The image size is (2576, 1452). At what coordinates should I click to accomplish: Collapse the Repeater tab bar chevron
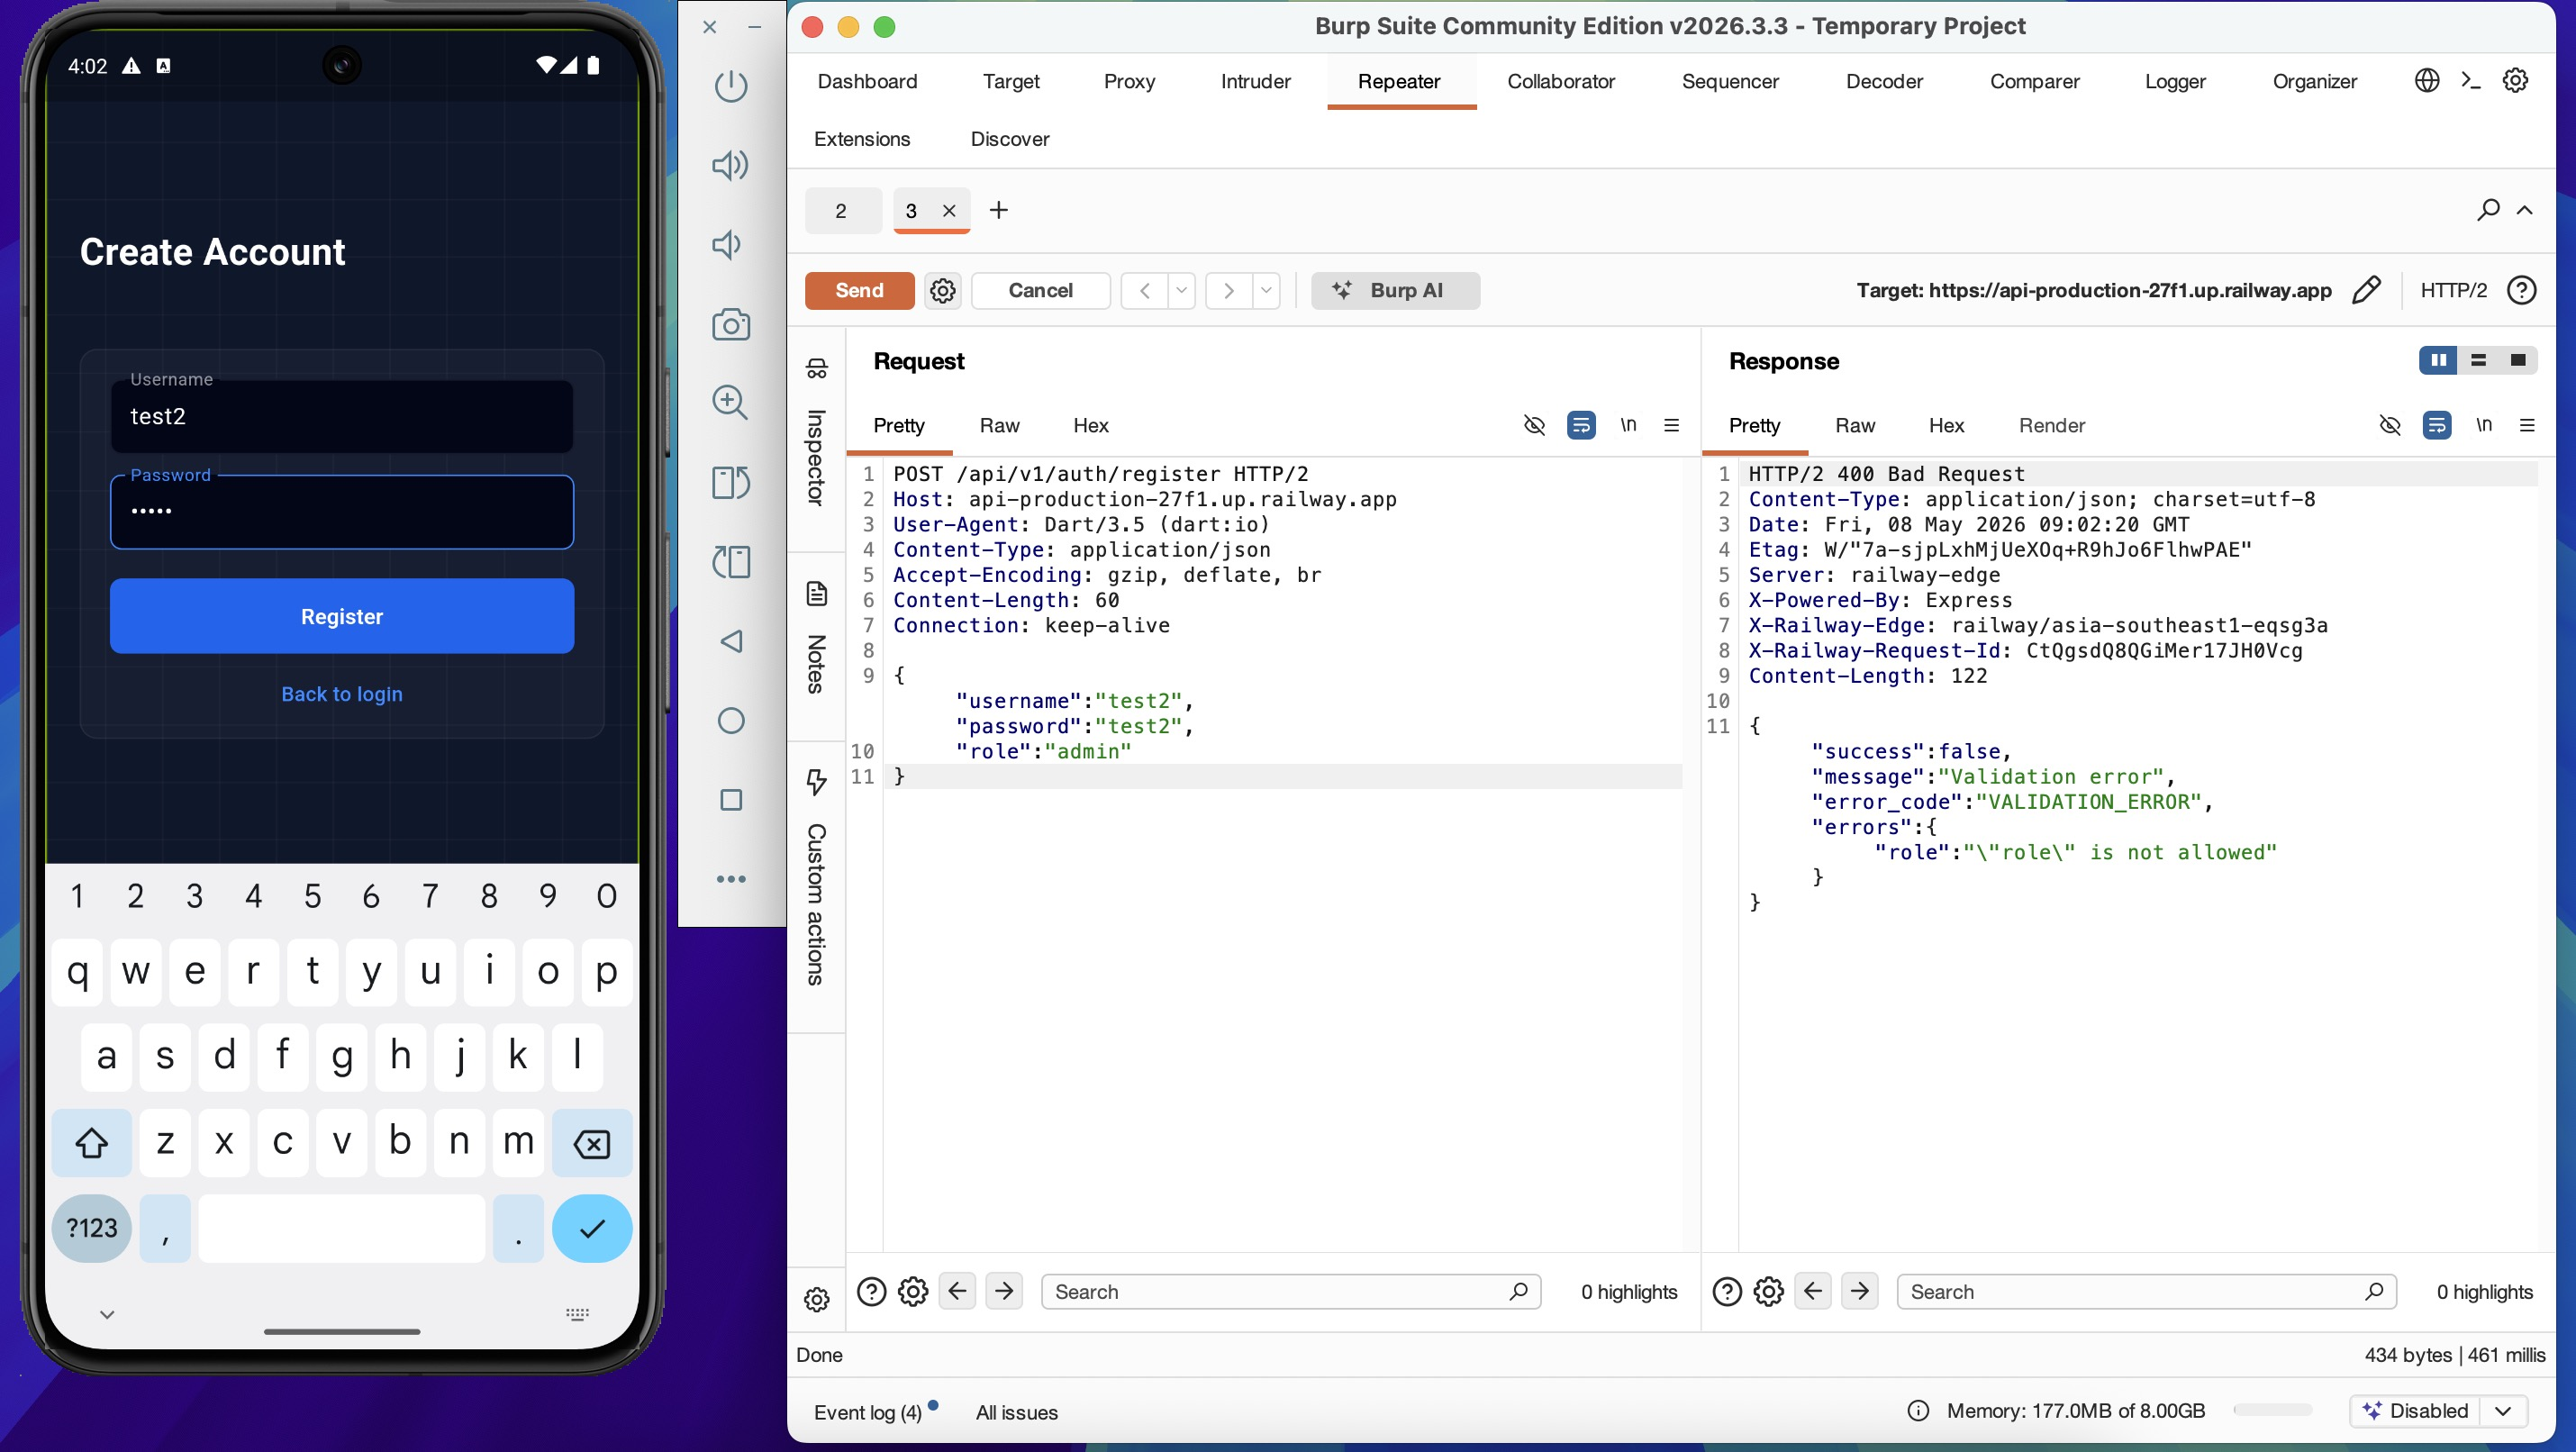(x=2525, y=210)
